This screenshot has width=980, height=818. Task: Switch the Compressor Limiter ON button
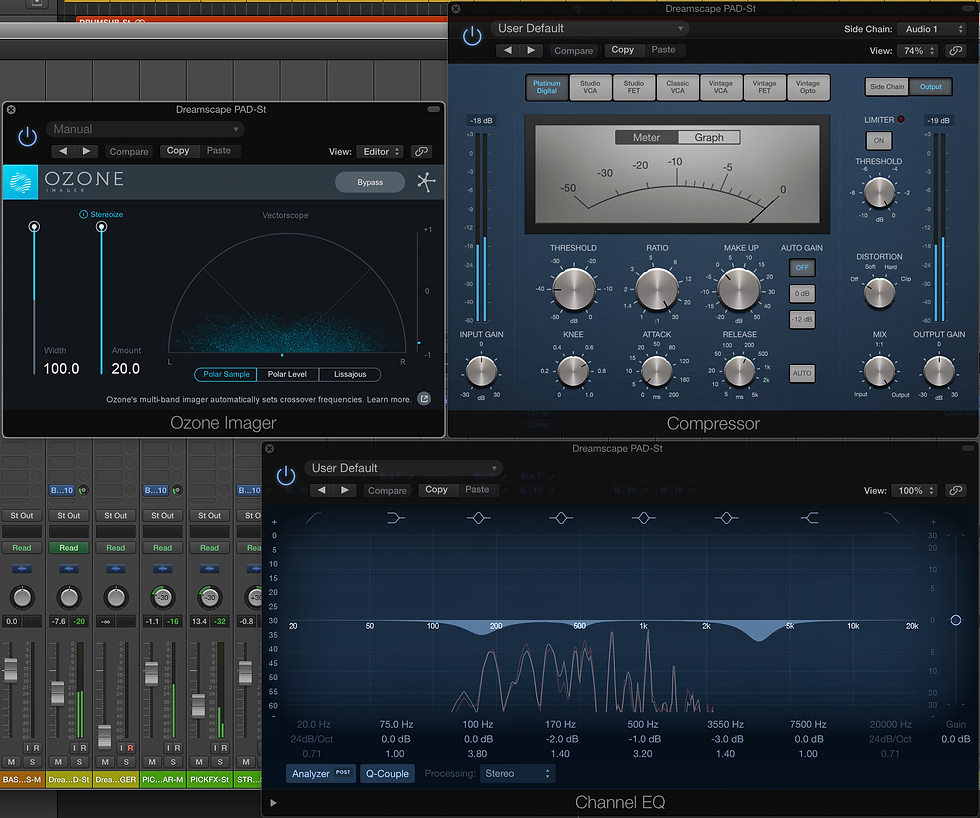(x=879, y=141)
